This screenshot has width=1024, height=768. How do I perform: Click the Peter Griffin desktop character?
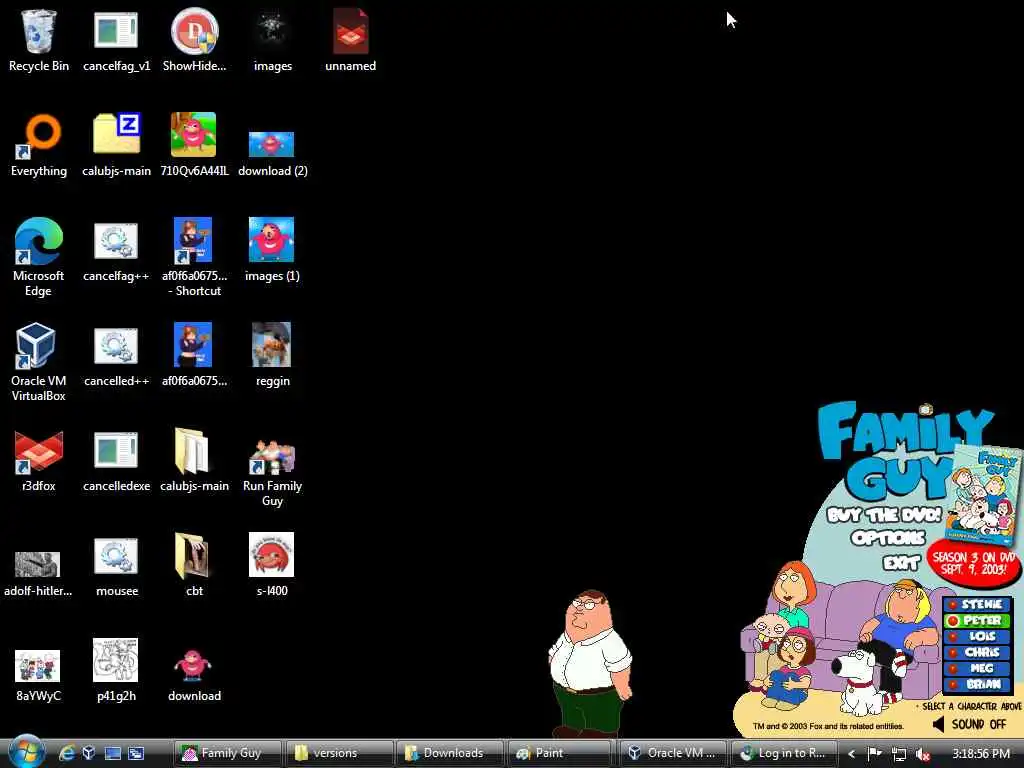[590, 662]
